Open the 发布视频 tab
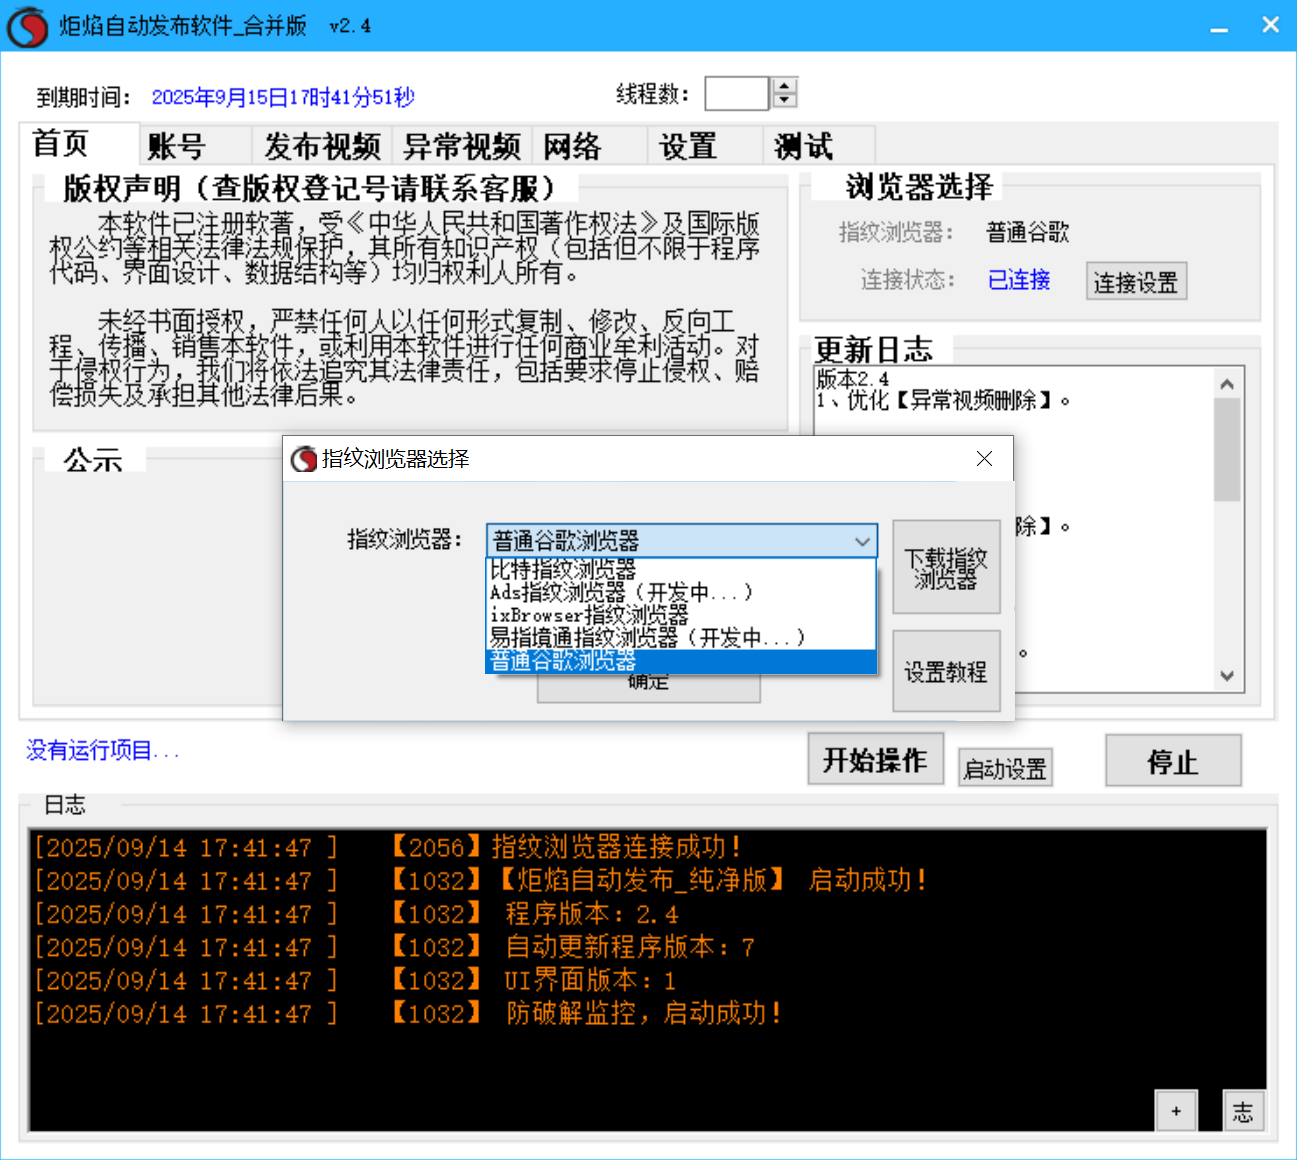Image resolution: width=1297 pixels, height=1160 pixels. (x=322, y=146)
